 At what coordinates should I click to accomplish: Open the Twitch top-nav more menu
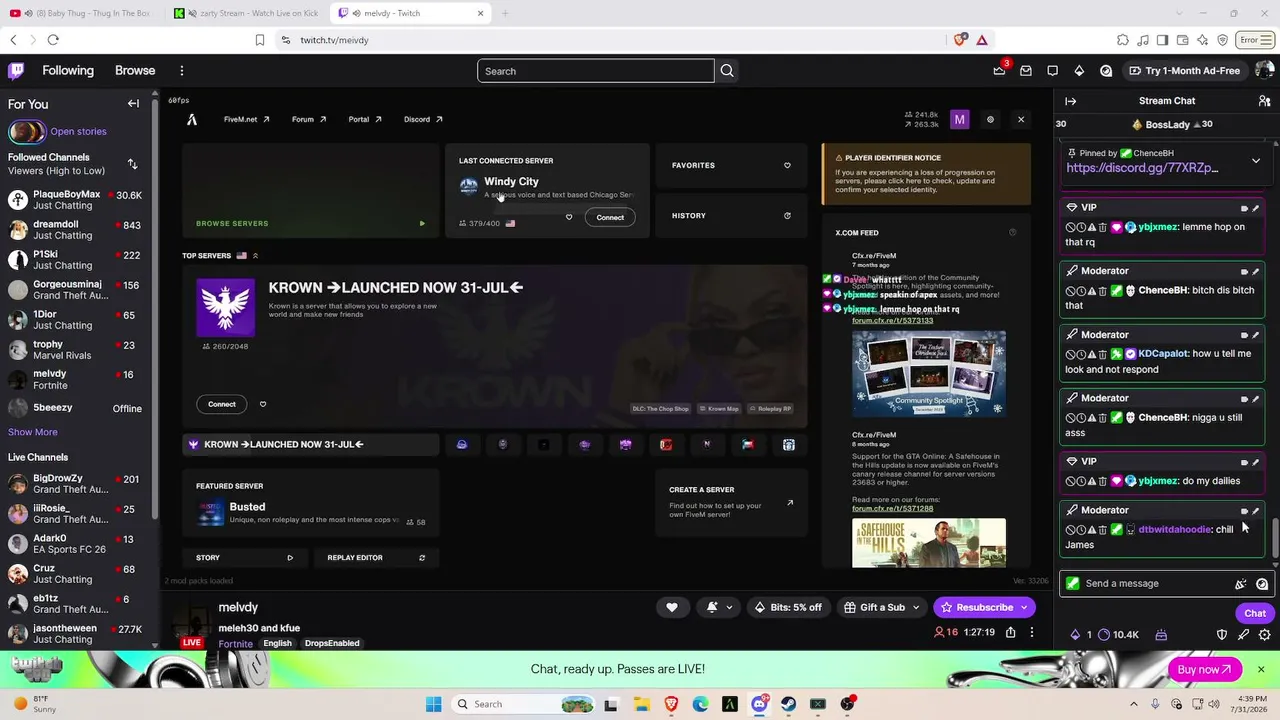(x=182, y=71)
